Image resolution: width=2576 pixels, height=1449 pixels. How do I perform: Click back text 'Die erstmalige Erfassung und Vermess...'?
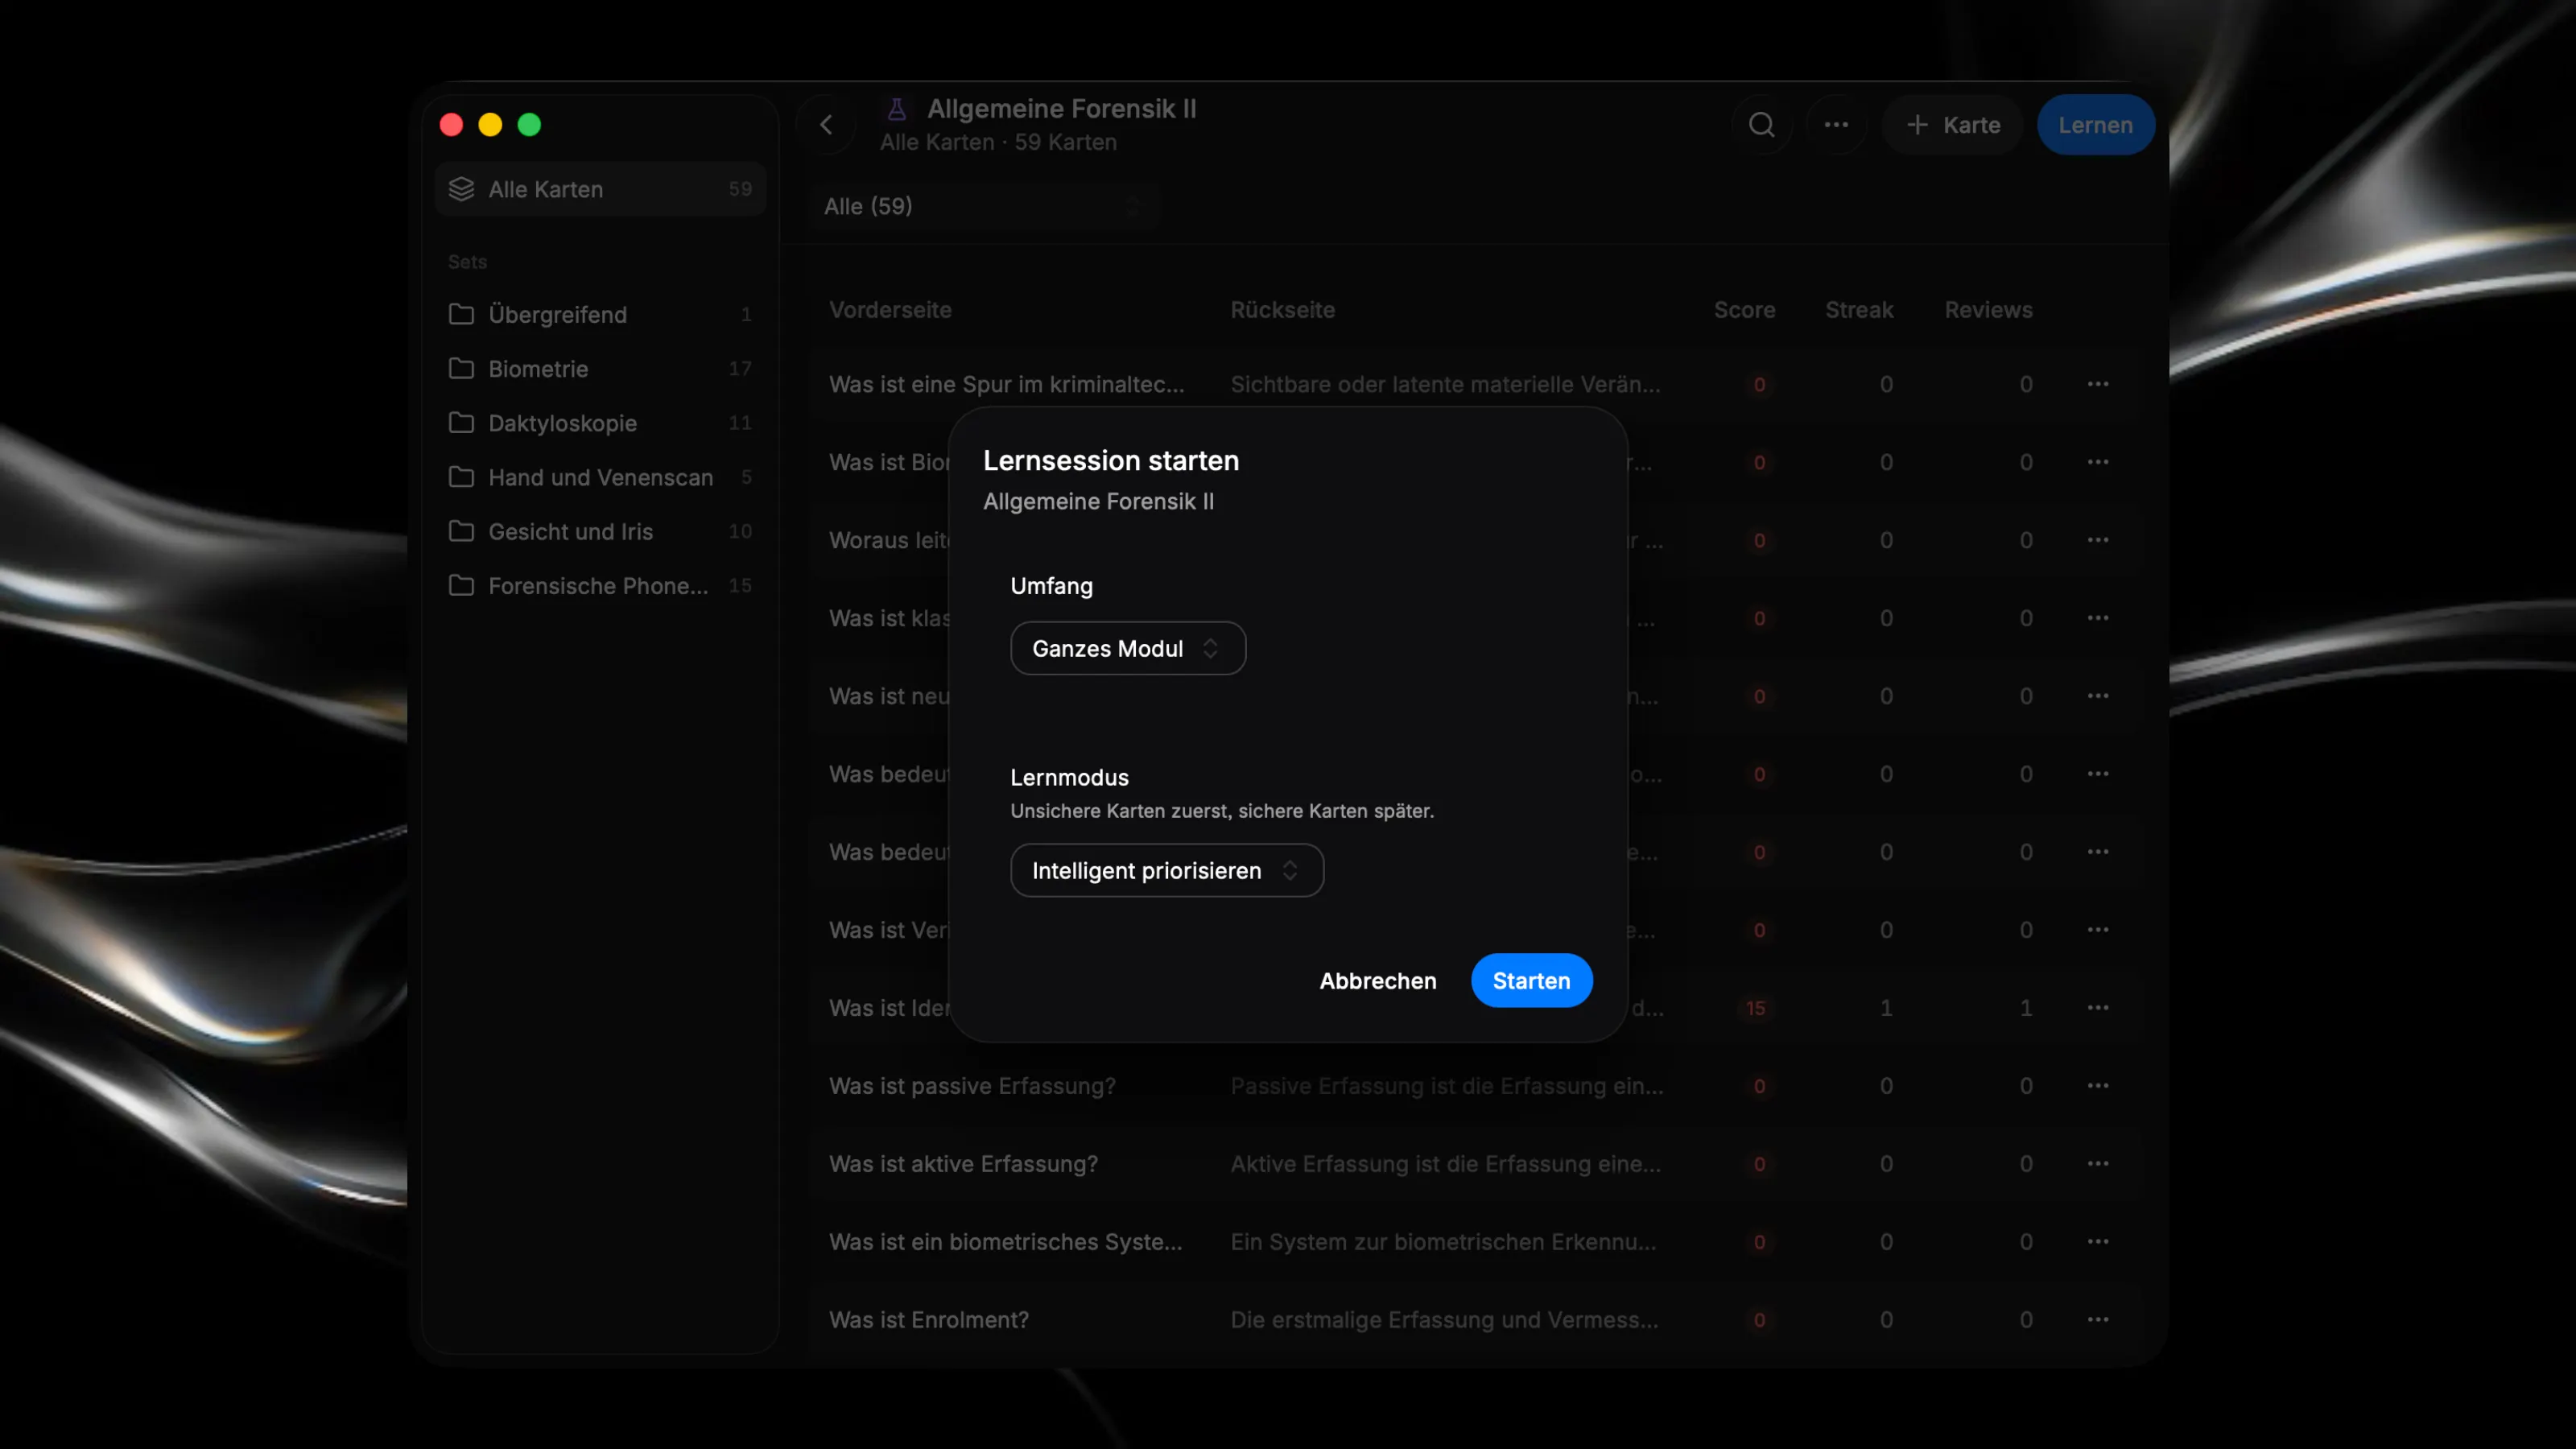[1444, 1320]
